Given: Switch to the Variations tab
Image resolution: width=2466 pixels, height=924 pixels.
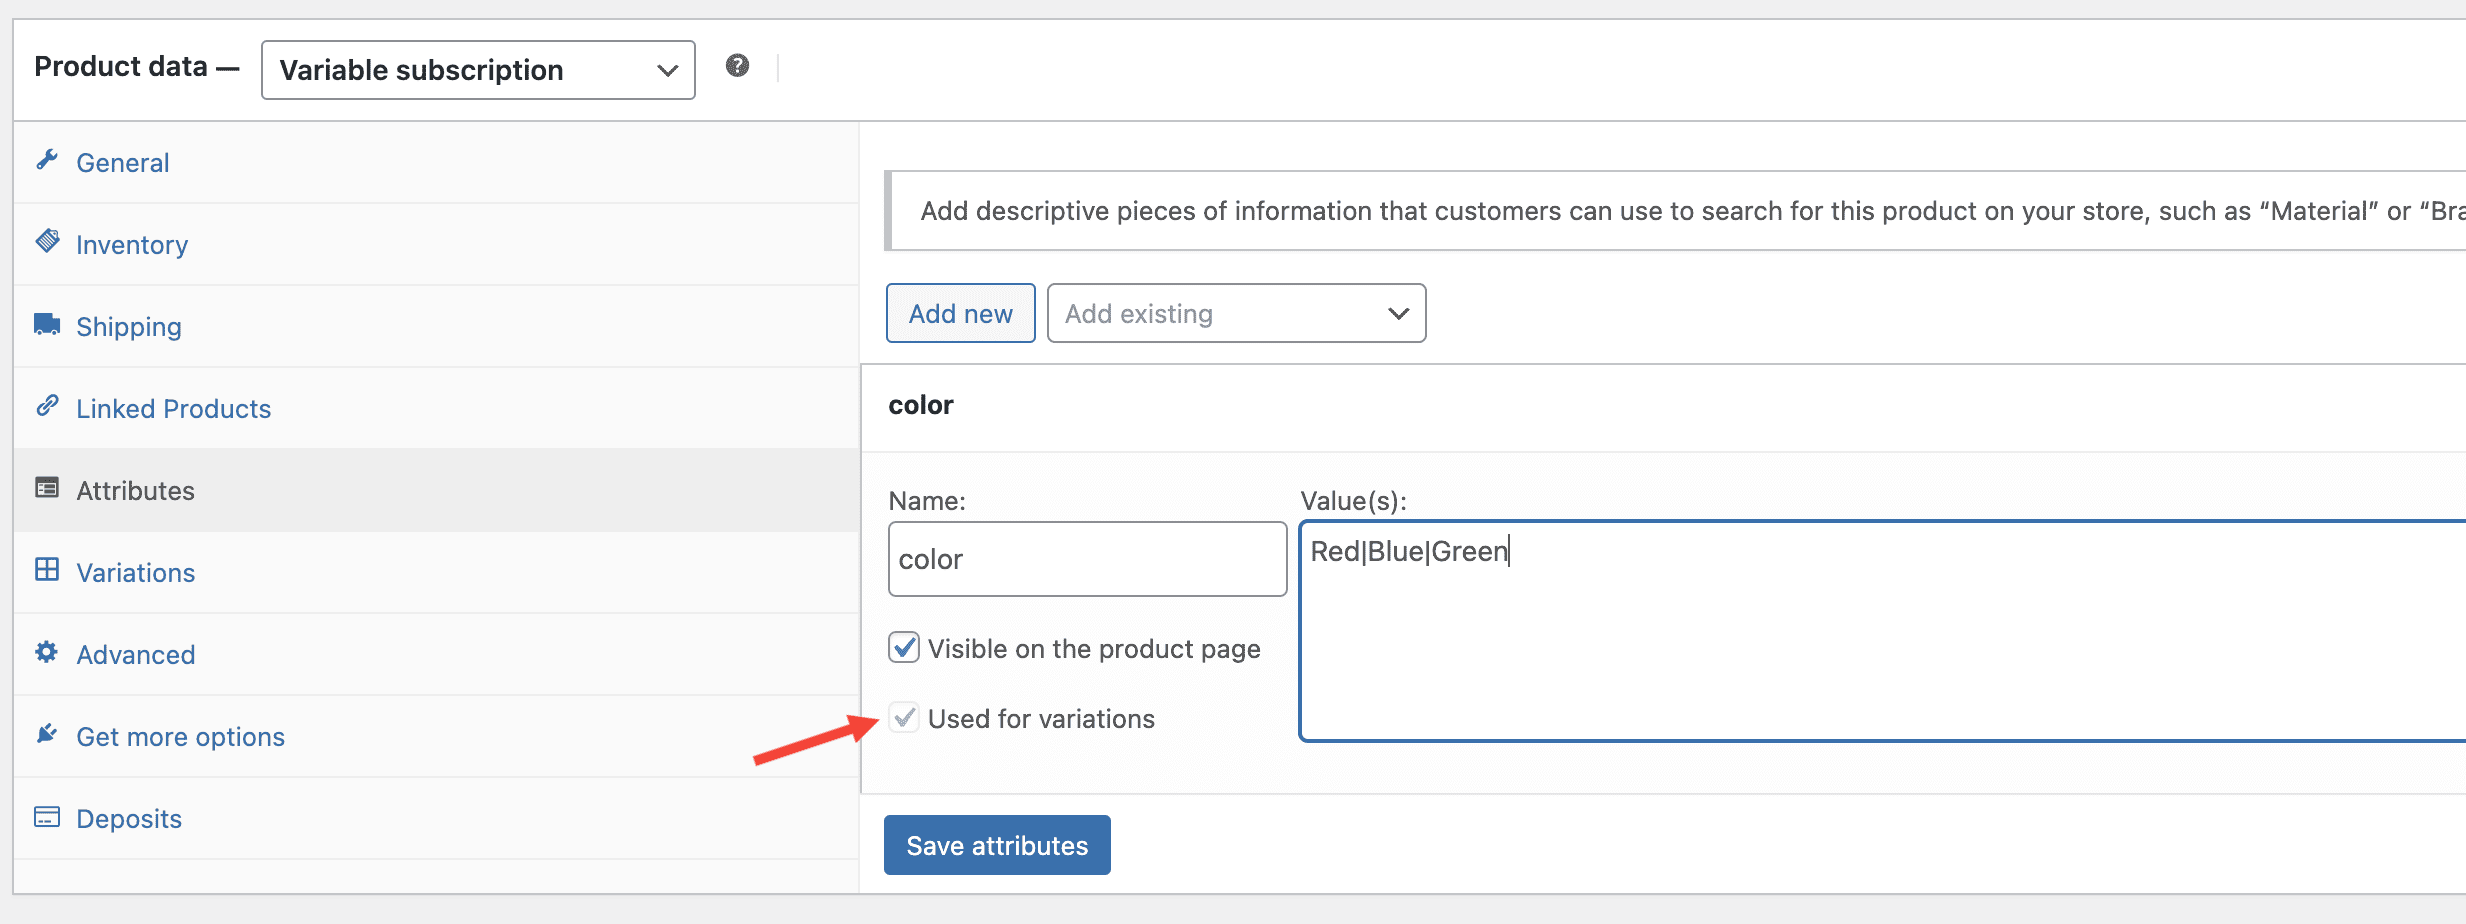Looking at the screenshot, I should 135,572.
